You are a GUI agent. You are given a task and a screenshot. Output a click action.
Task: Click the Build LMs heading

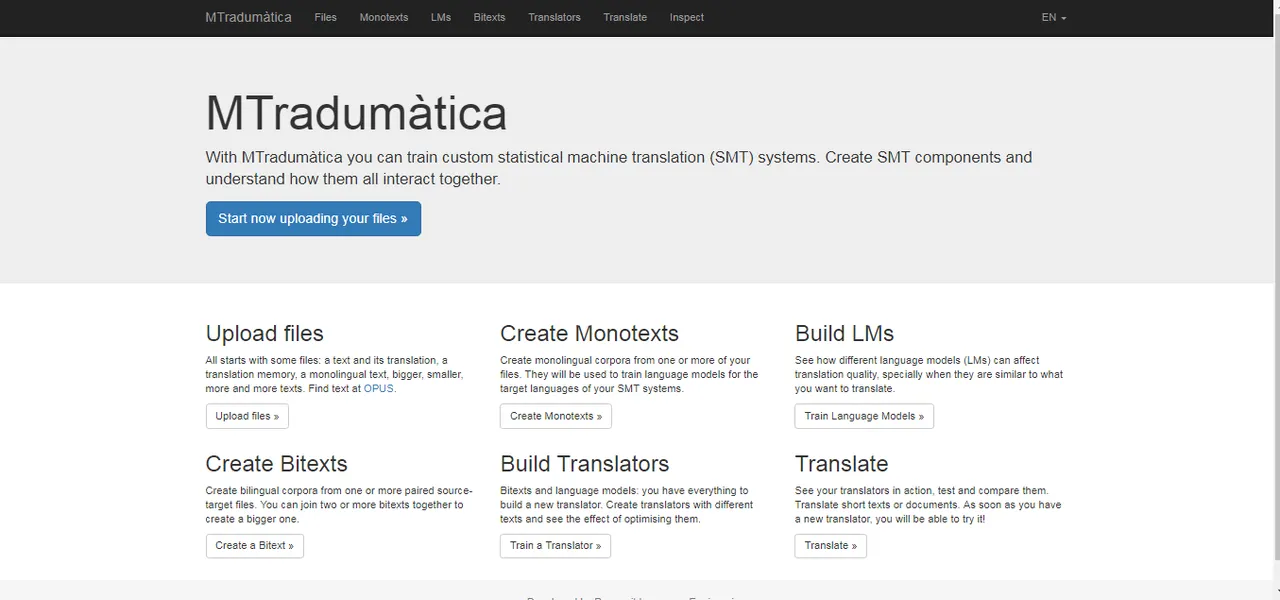tap(844, 334)
